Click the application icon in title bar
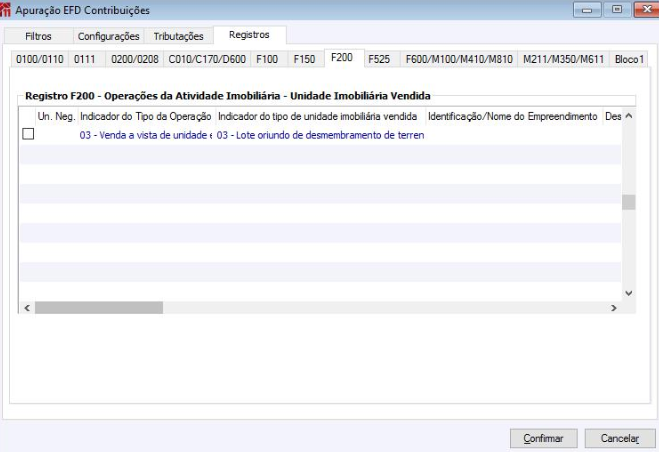The width and height of the screenshot is (659, 452). click(5, 10)
